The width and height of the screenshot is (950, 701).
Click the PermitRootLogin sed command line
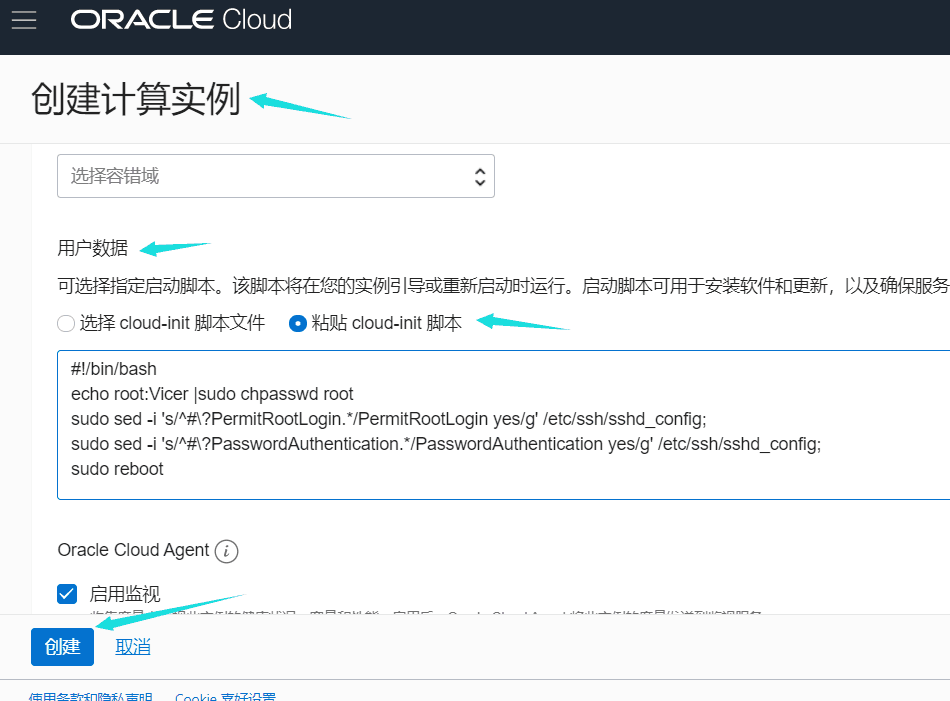click(388, 419)
